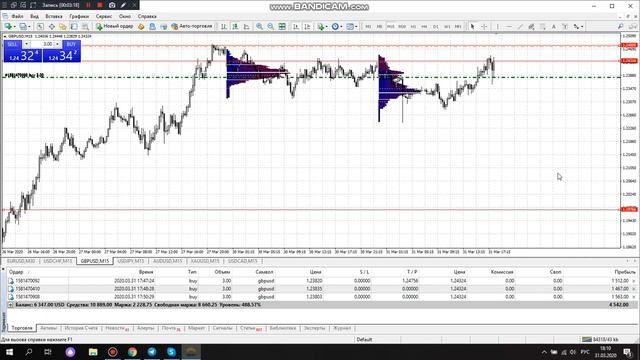Switch timeframe to M5
The width and height of the screenshot is (640, 360).
[x=379, y=27]
